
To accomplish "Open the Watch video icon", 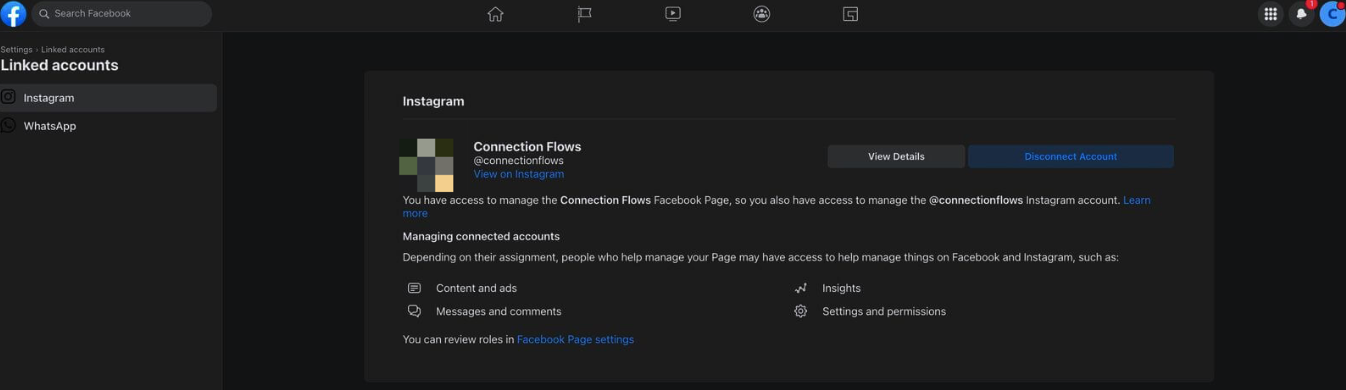I will [673, 14].
